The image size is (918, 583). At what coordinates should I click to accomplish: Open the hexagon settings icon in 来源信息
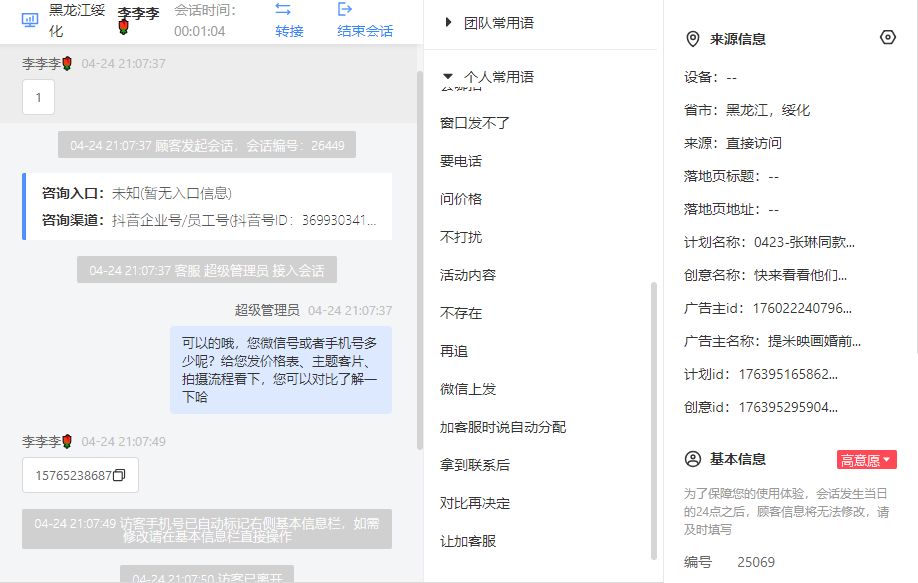[888, 37]
